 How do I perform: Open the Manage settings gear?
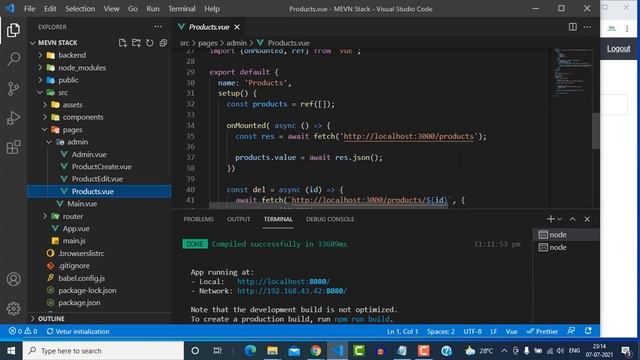click(13, 308)
